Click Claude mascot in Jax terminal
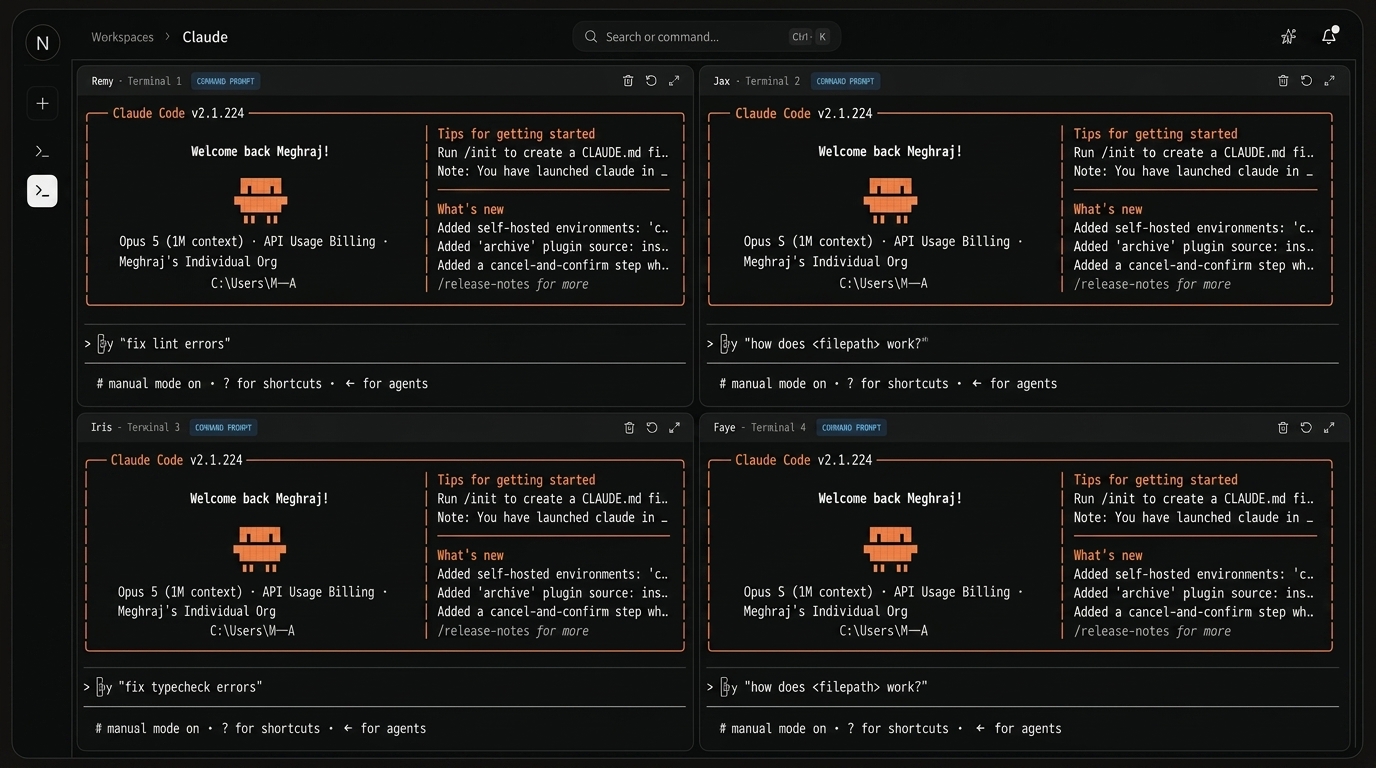This screenshot has height=768, width=1376. [x=890, y=201]
